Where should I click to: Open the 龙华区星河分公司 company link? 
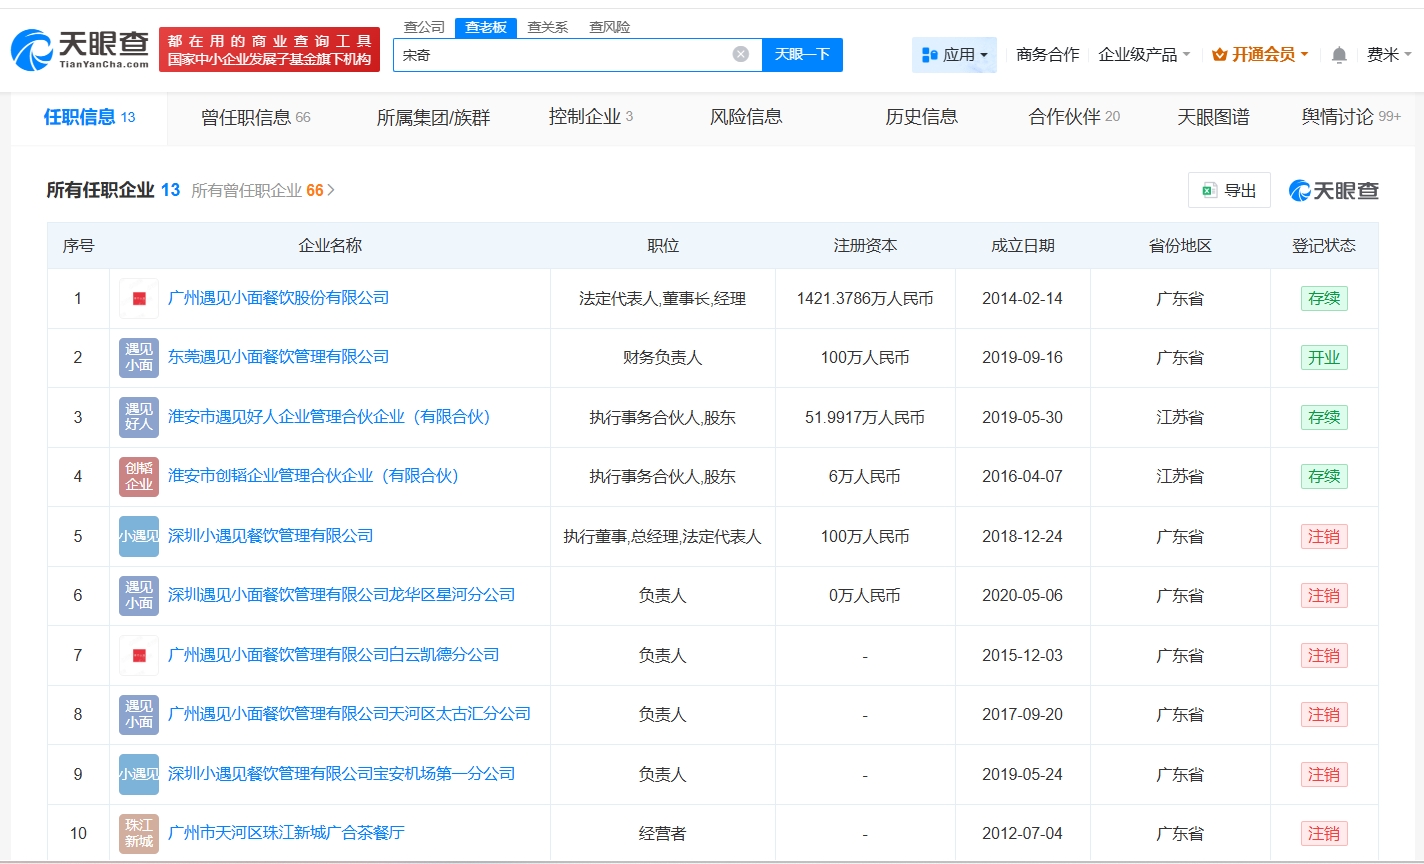tap(341, 595)
